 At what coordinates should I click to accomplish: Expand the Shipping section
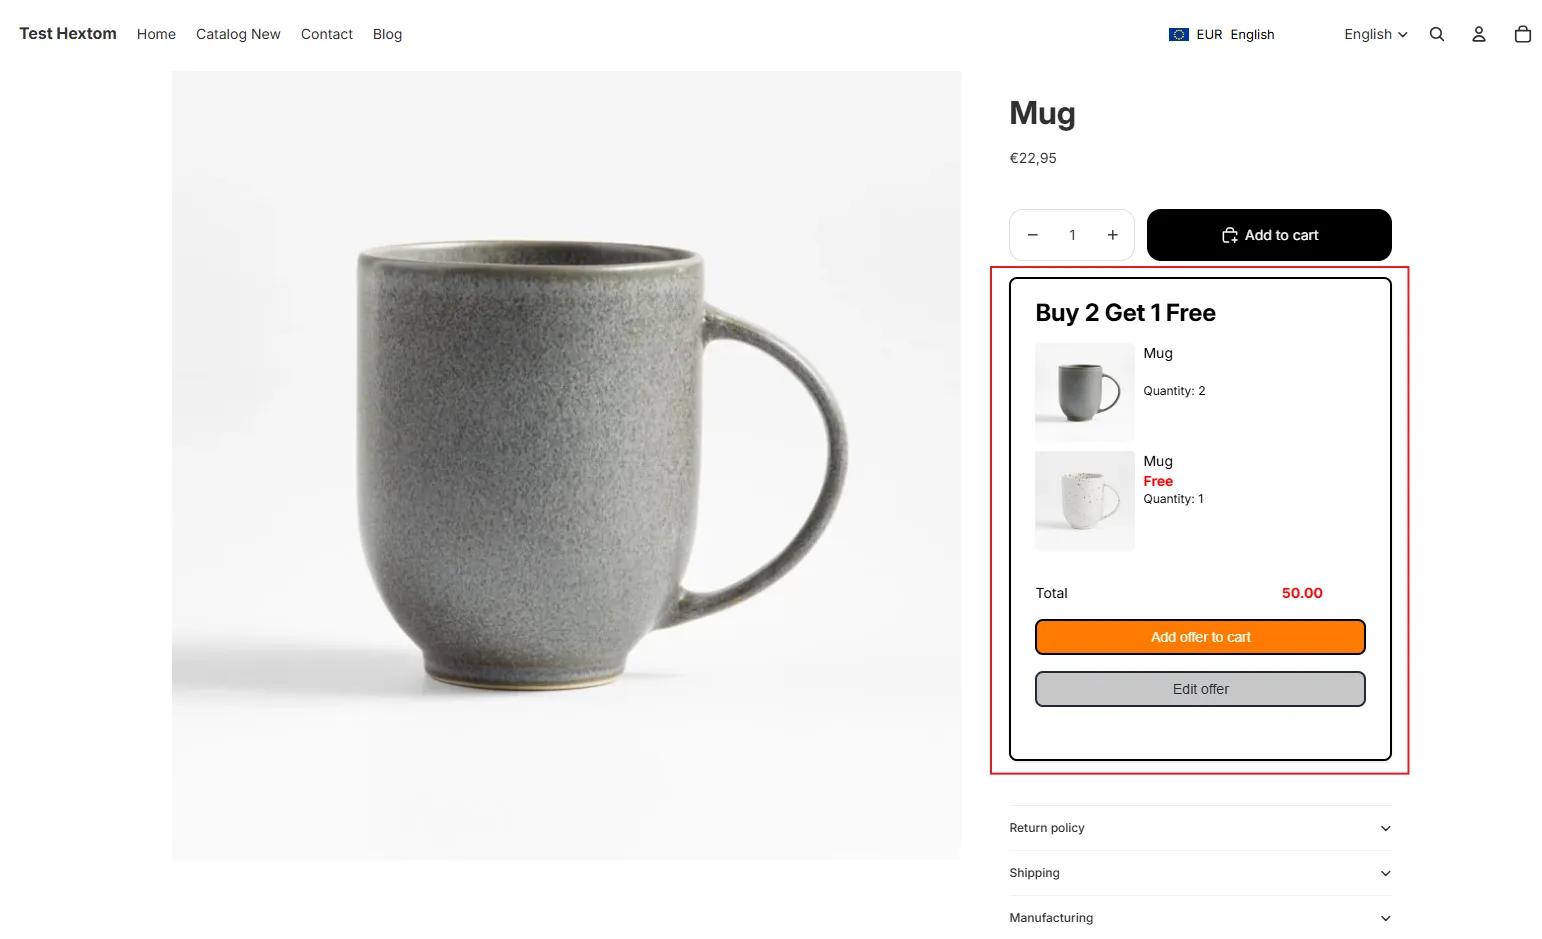(1200, 873)
